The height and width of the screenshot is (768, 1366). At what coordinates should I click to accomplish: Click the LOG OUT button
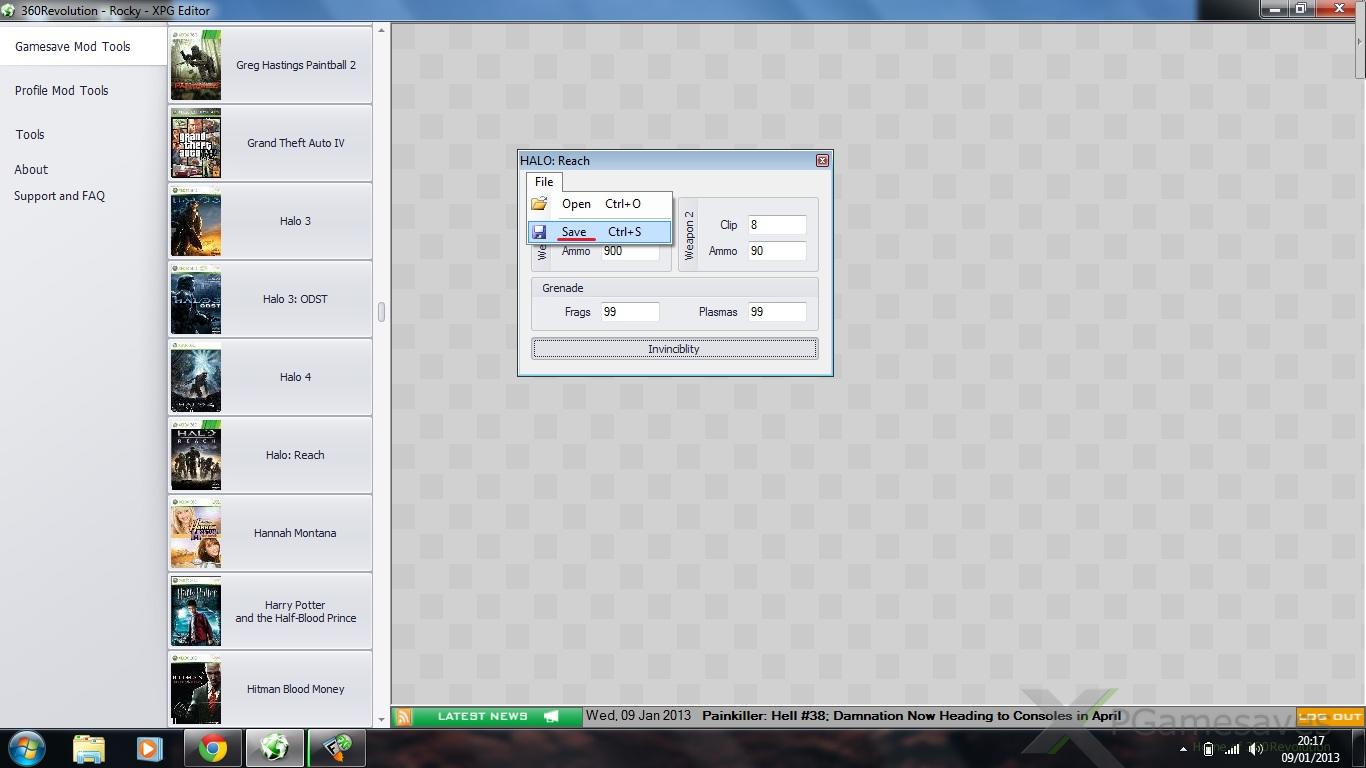pyautogui.click(x=1330, y=717)
